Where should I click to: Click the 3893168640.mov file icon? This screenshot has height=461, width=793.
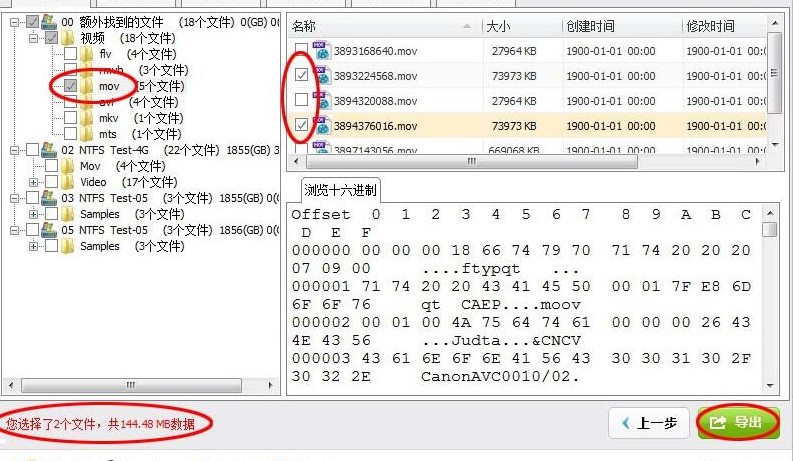[x=321, y=51]
